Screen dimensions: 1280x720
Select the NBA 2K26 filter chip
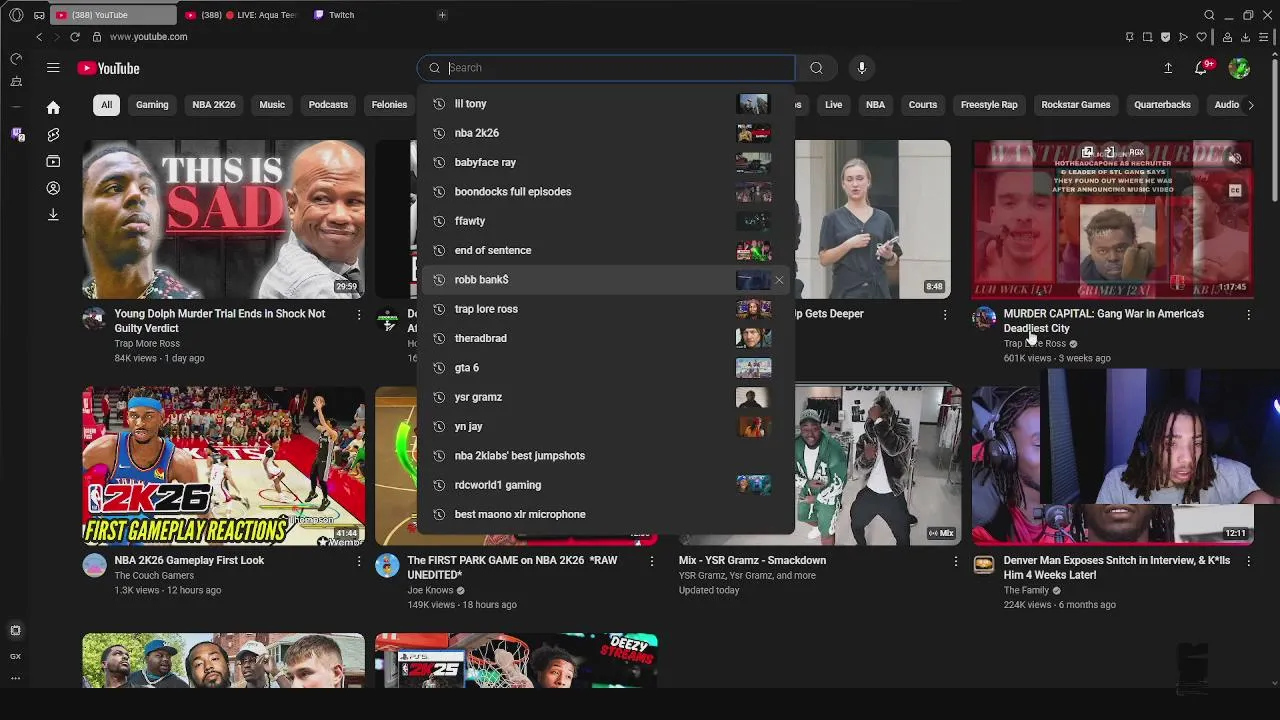point(214,105)
